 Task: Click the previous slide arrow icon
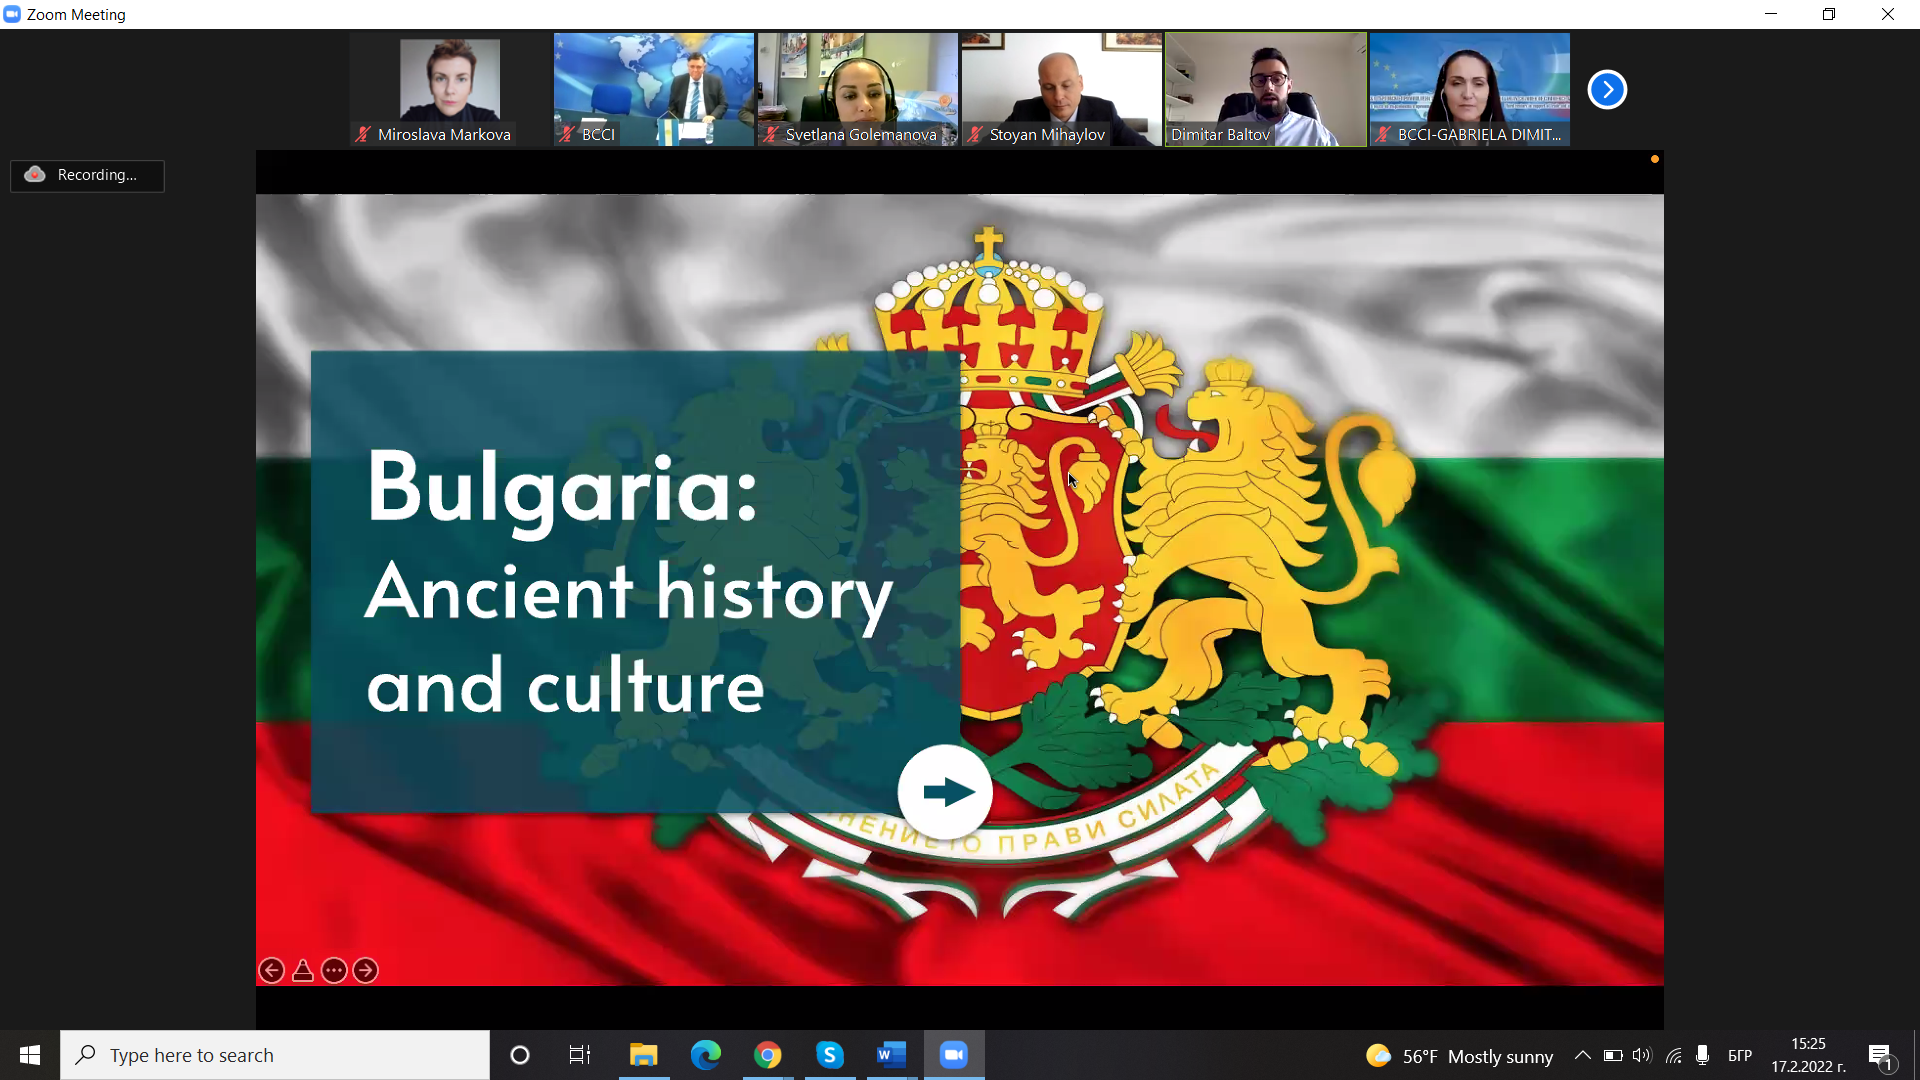click(271, 970)
